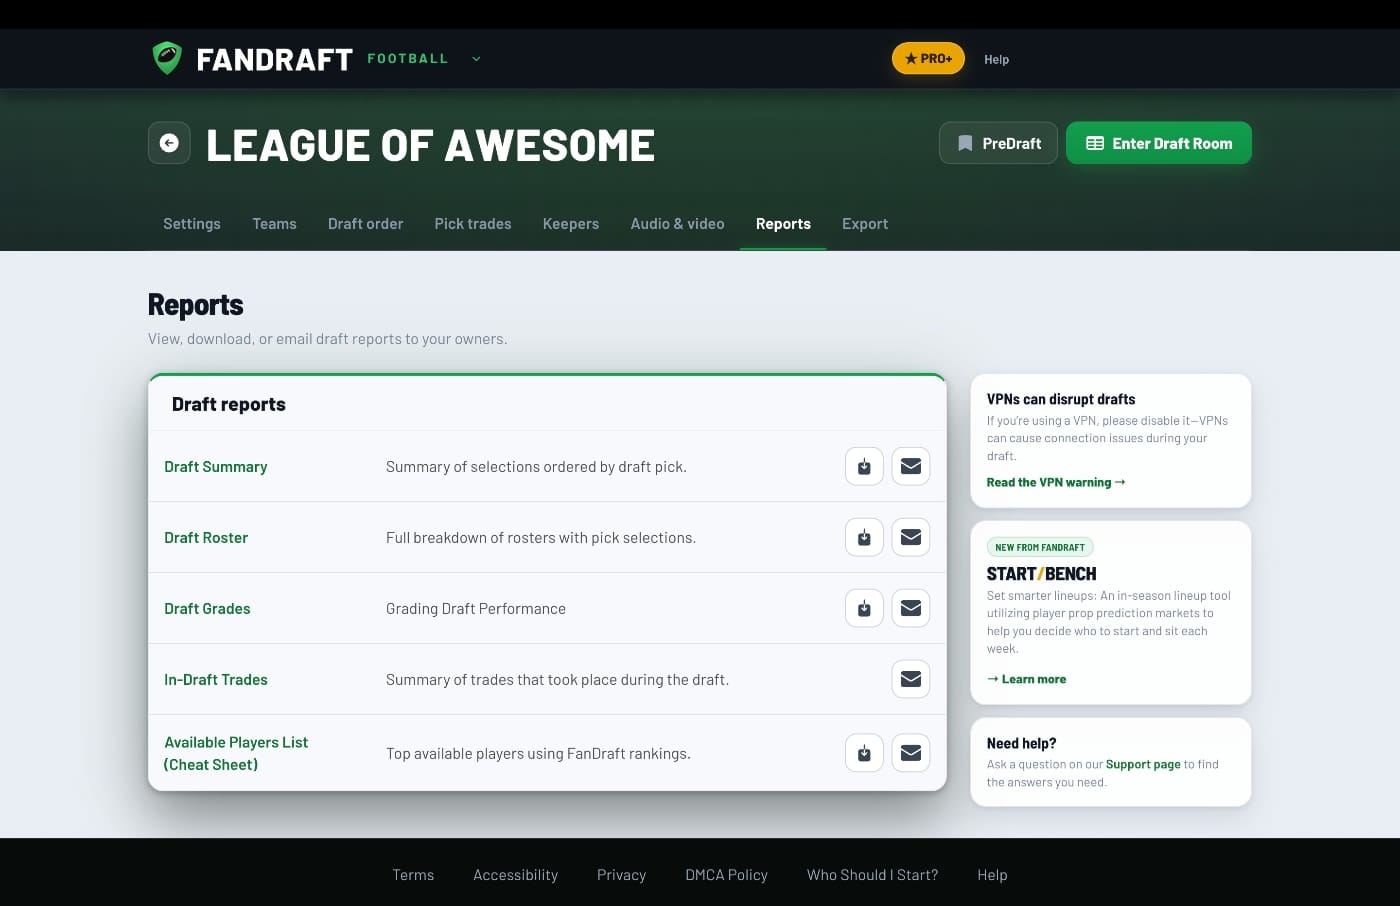Viewport: 1400px width, 906px height.
Task: Click the FANDRAFT wordmark in header
Action: pyautogui.click(x=274, y=60)
